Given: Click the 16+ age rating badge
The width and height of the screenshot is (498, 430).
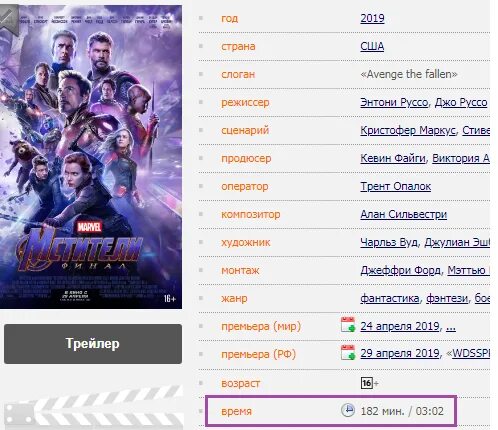Looking at the screenshot, I should click(369, 383).
